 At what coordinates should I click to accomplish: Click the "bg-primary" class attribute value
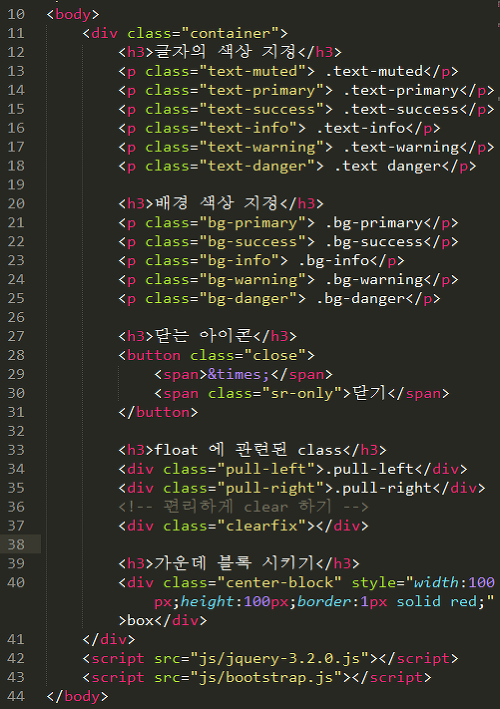(x=253, y=223)
